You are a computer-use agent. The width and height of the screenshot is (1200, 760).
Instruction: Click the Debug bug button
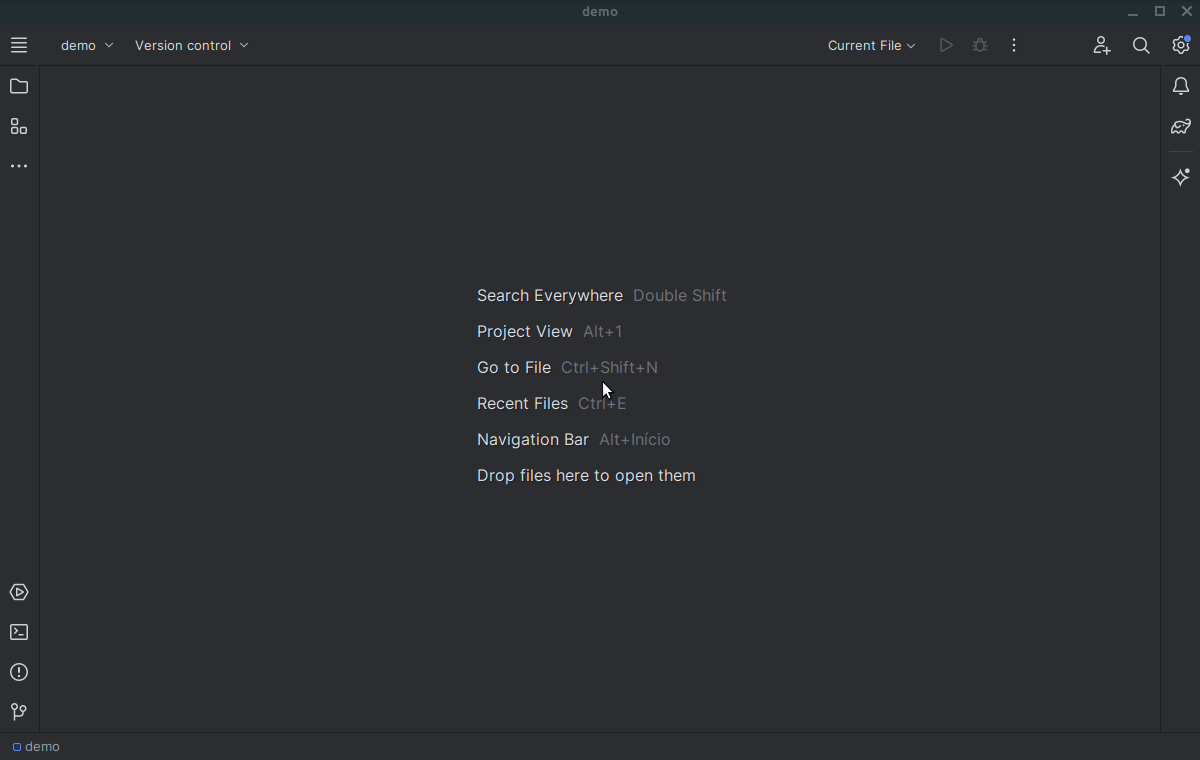point(980,45)
